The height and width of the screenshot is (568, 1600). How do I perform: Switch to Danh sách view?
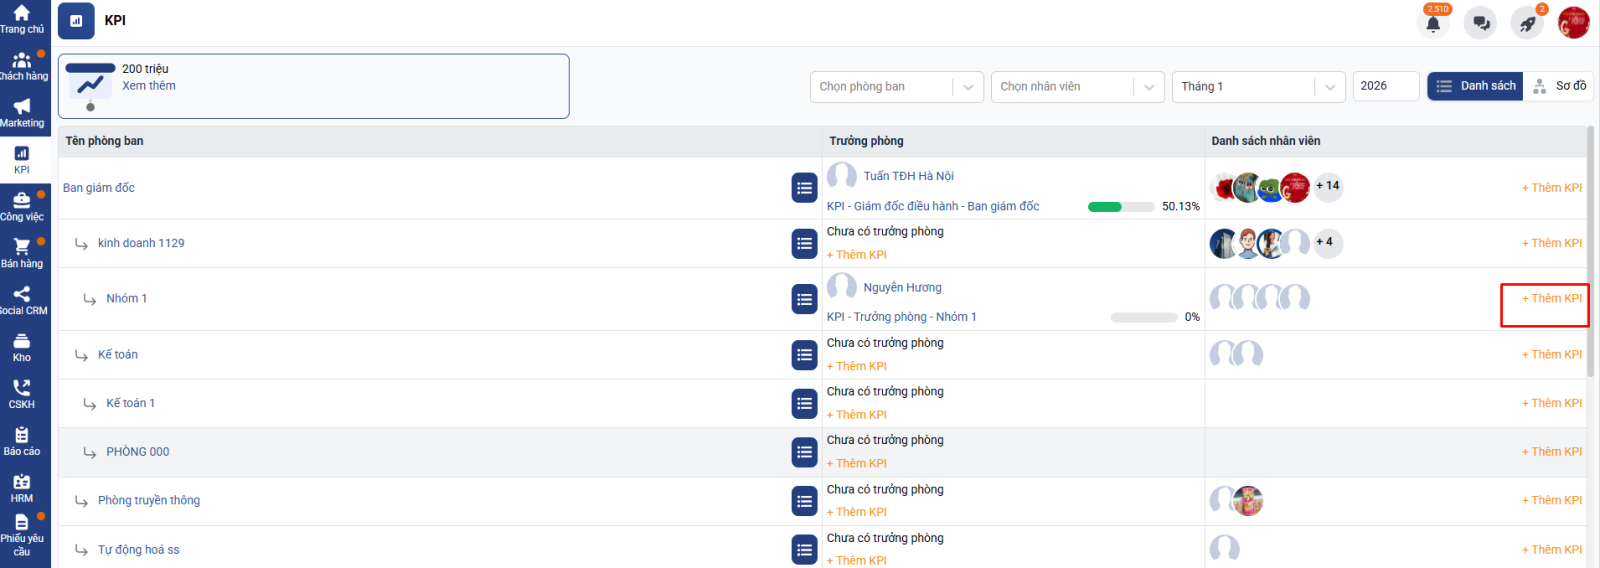click(x=1475, y=86)
